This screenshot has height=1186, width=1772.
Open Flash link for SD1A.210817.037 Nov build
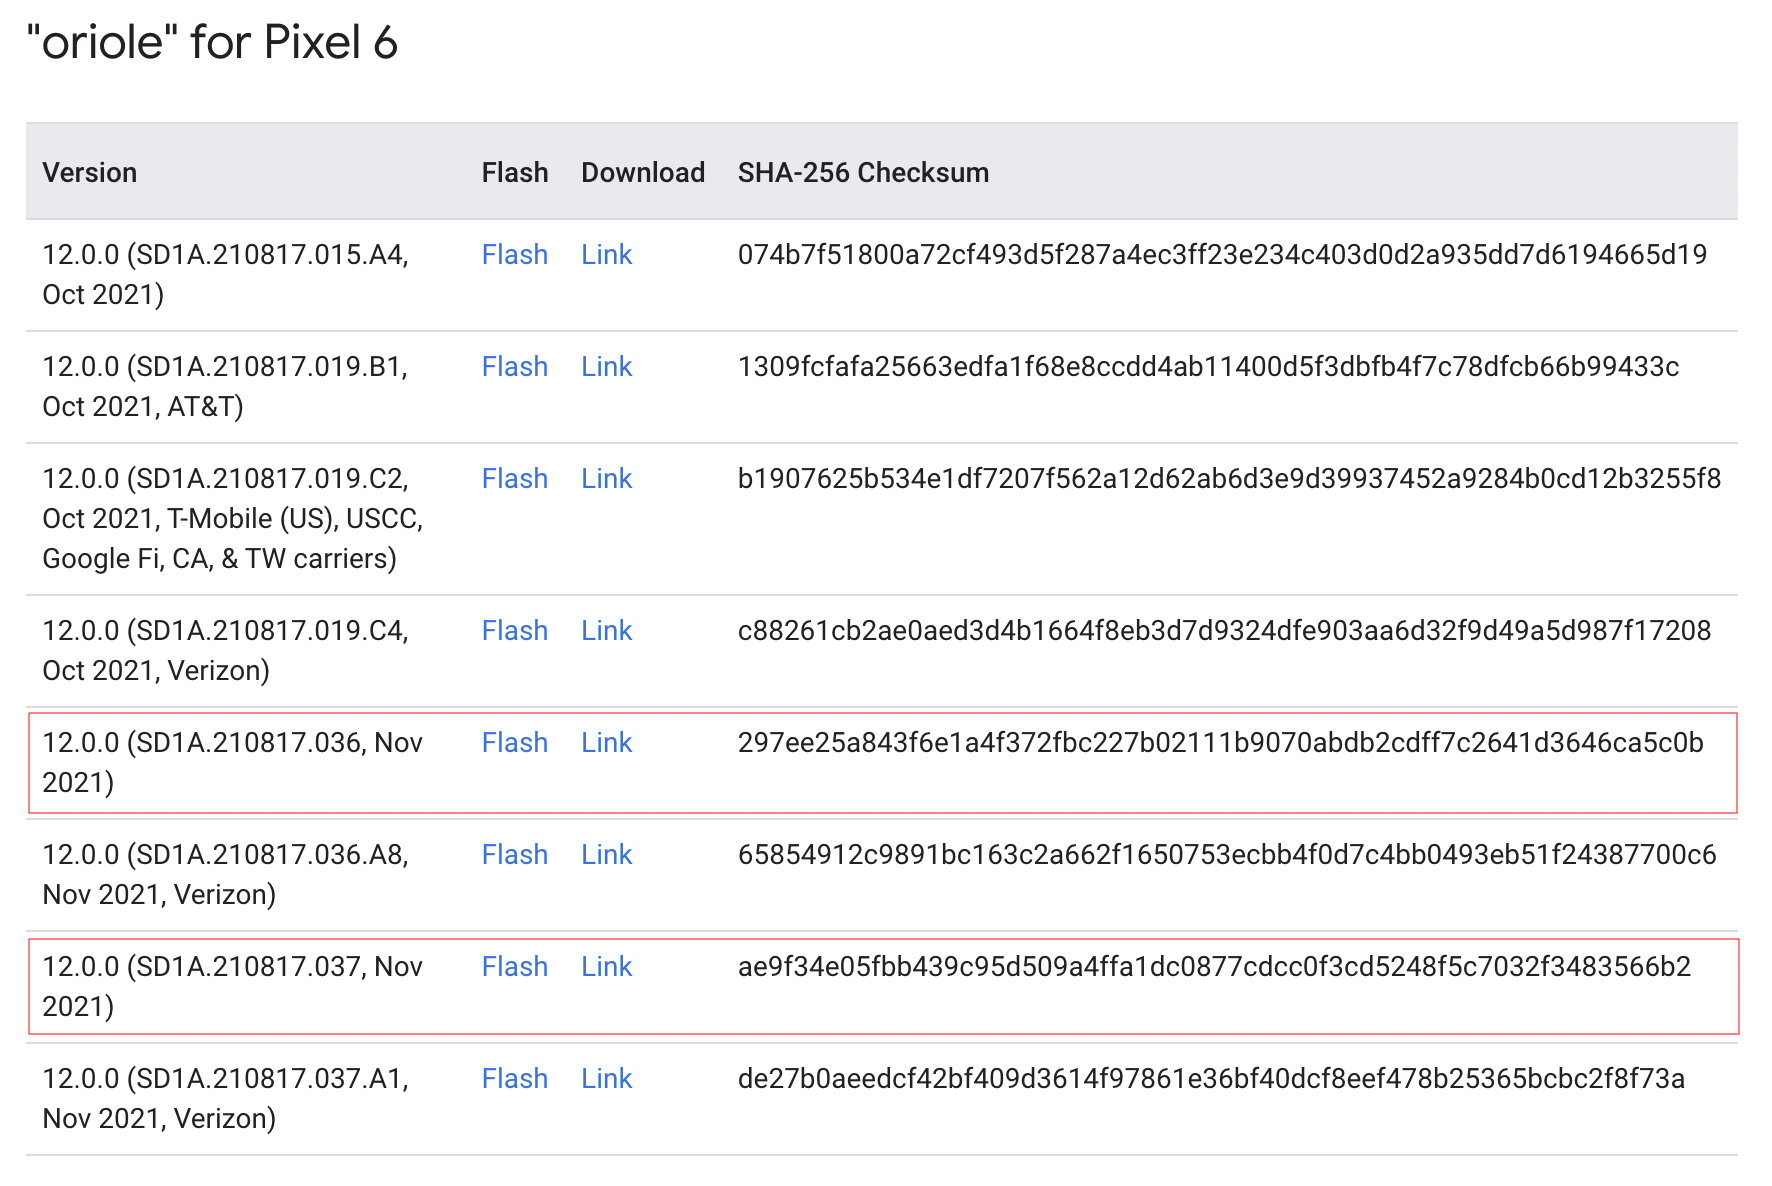pyautogui.click(x=514, y=967)
